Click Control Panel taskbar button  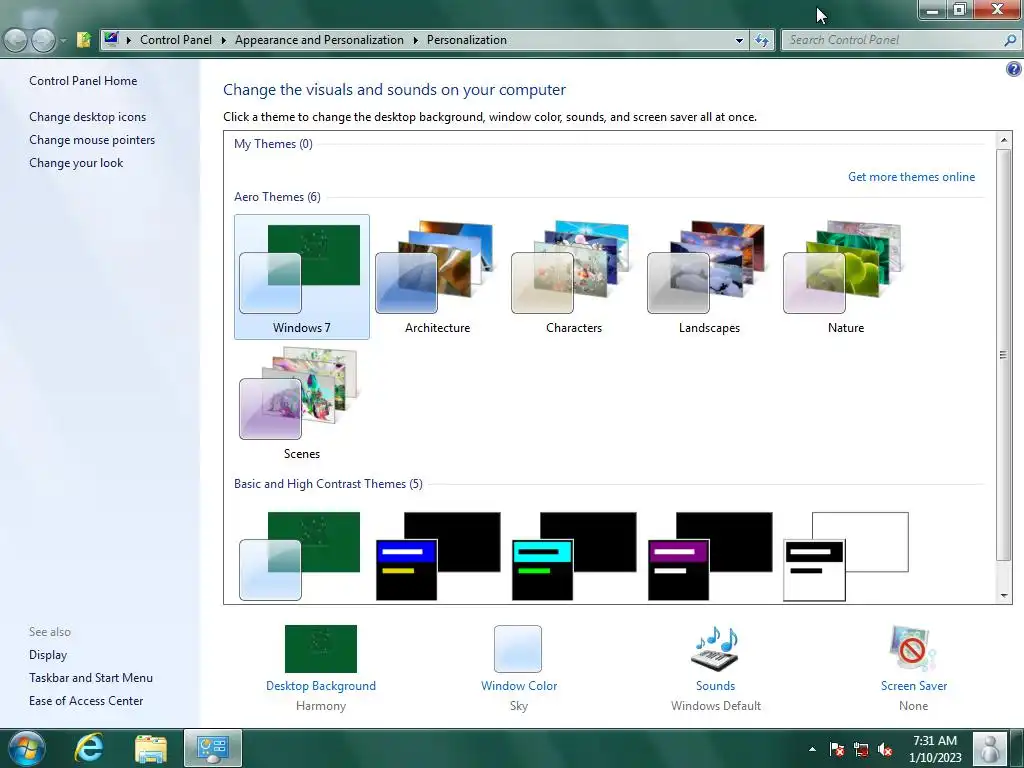click(x=213, y=748)
